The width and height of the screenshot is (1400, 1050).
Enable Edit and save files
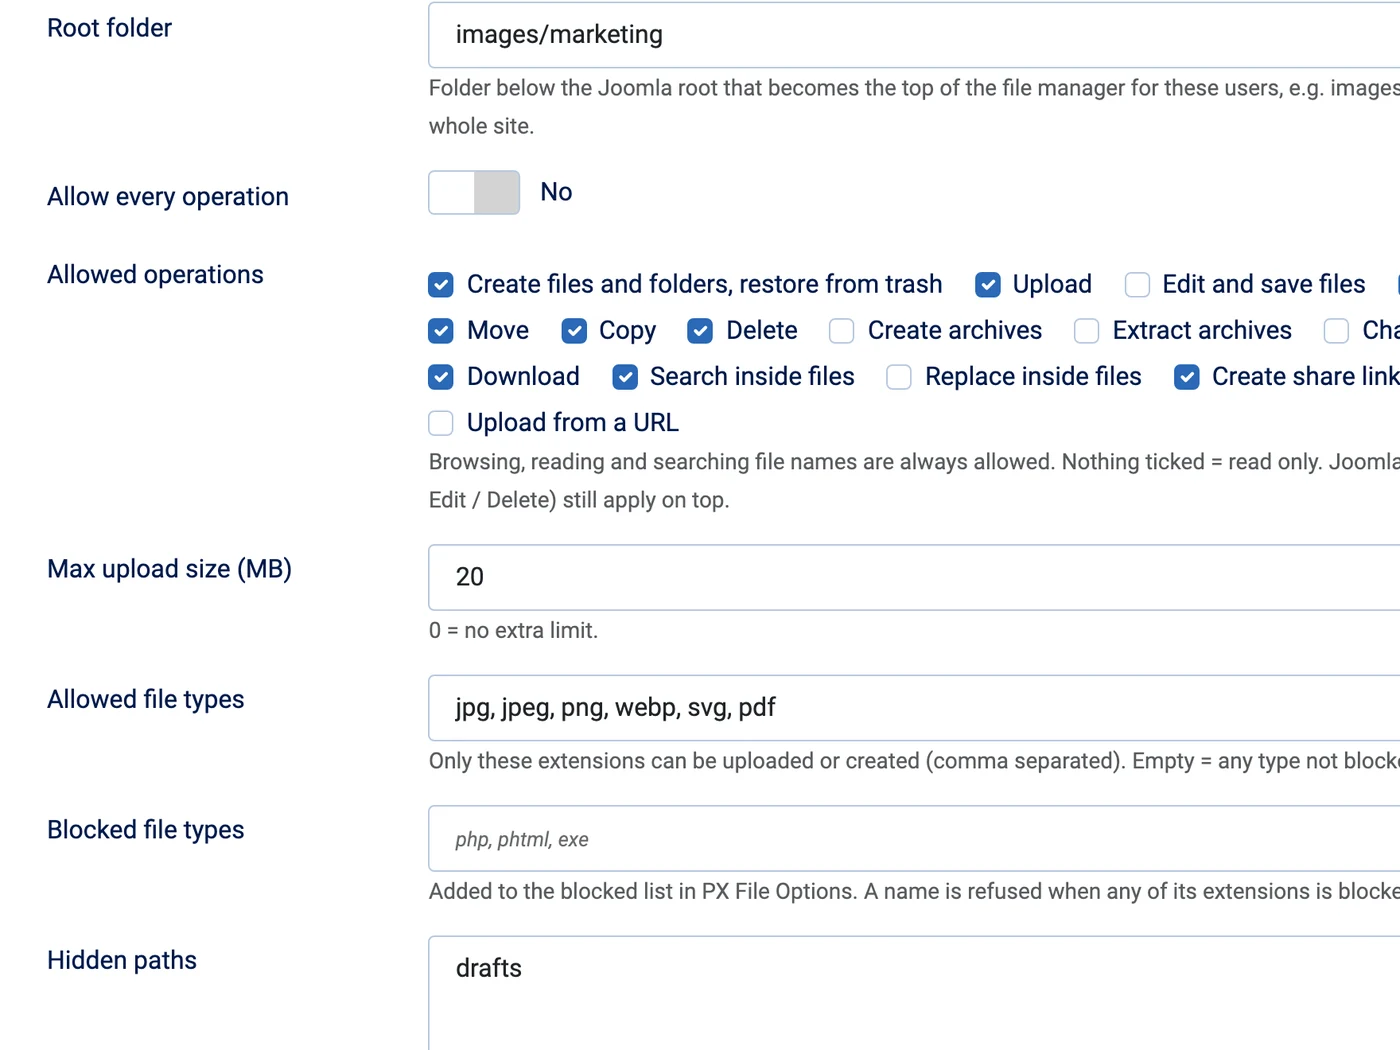[x=1137, y=285]
